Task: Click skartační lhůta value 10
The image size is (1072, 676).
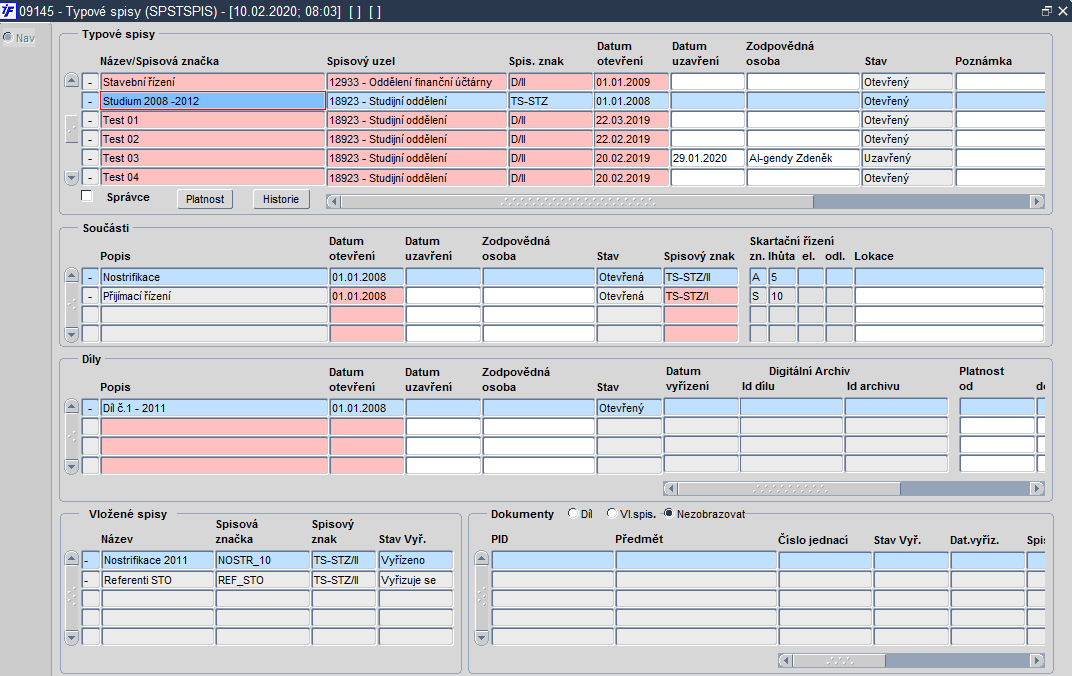Action: pyautogui.click(x=782, y=297)
